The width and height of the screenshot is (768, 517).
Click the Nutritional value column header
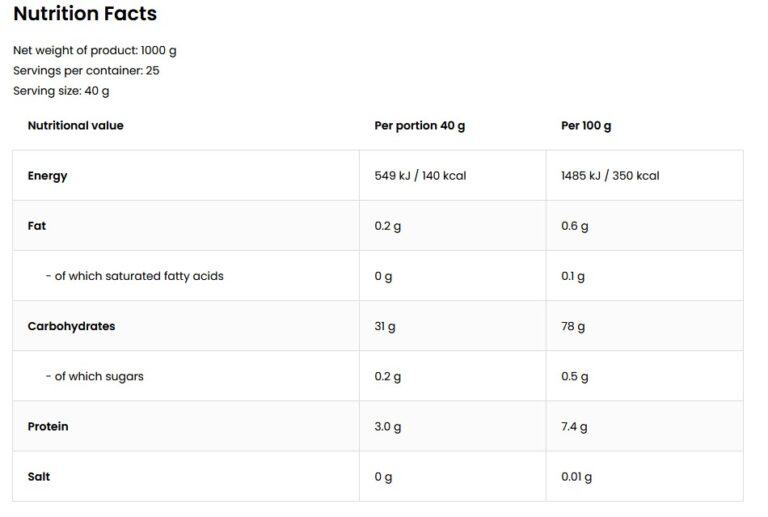(x=76, y=126)
